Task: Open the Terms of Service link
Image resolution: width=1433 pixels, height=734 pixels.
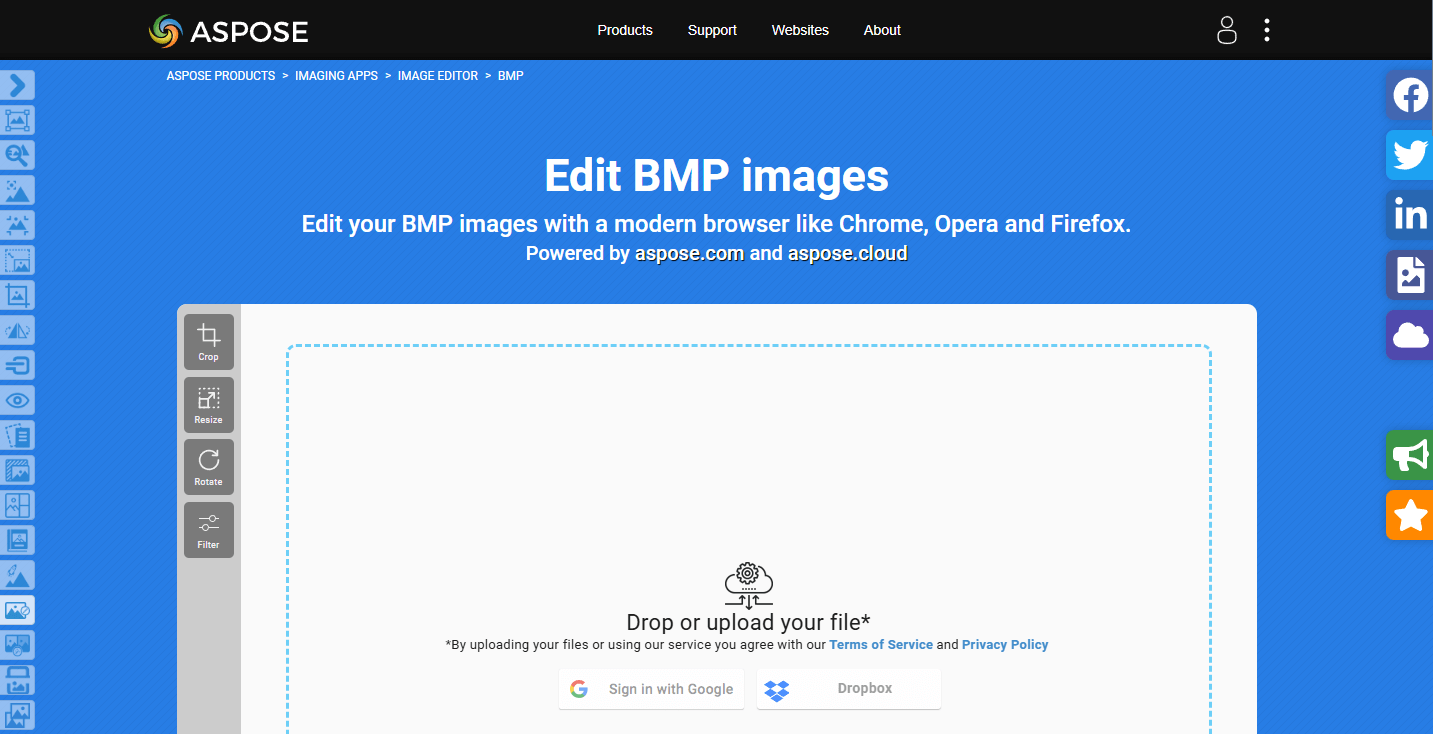Action: 881,644
